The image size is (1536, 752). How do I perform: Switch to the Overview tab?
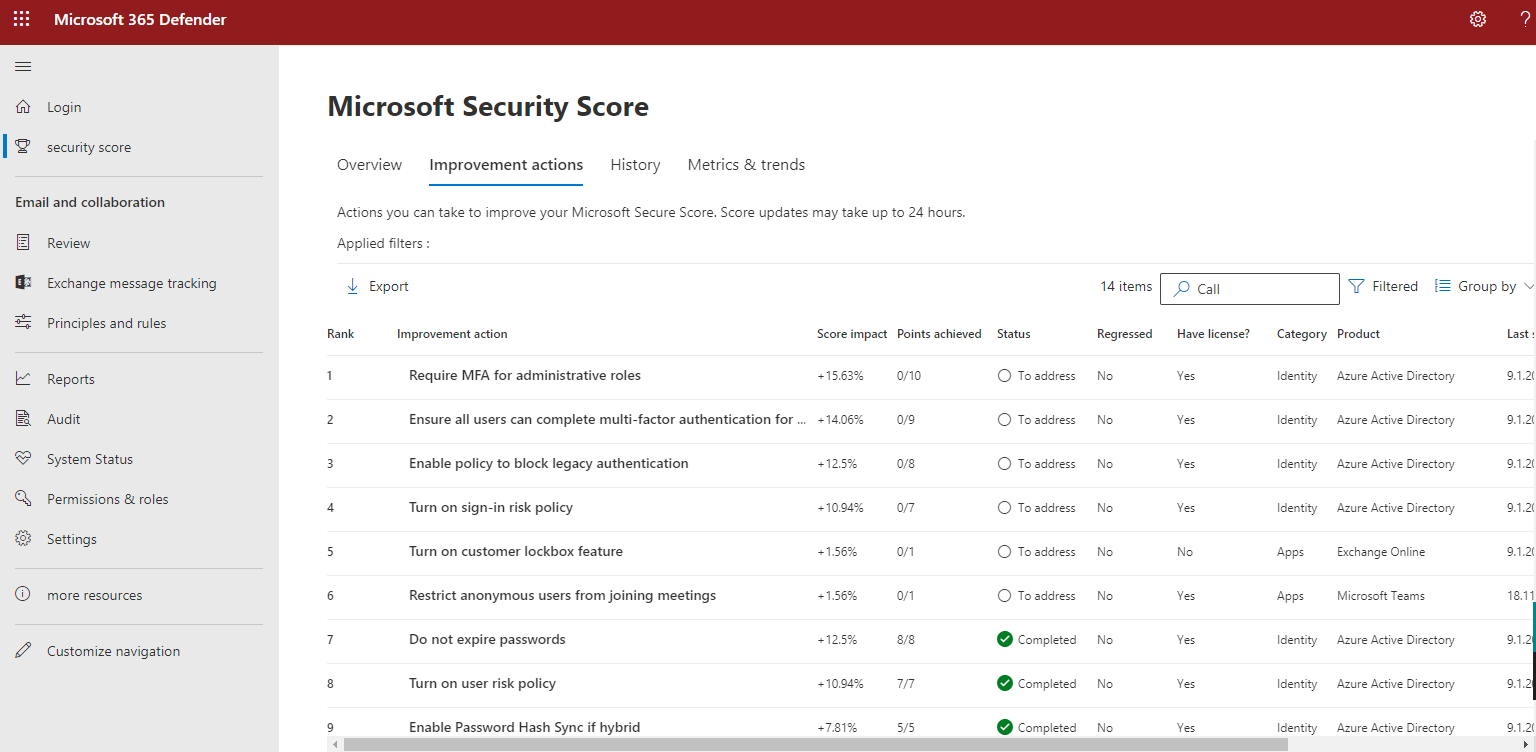pyautogui.click(x=369, y=165)
